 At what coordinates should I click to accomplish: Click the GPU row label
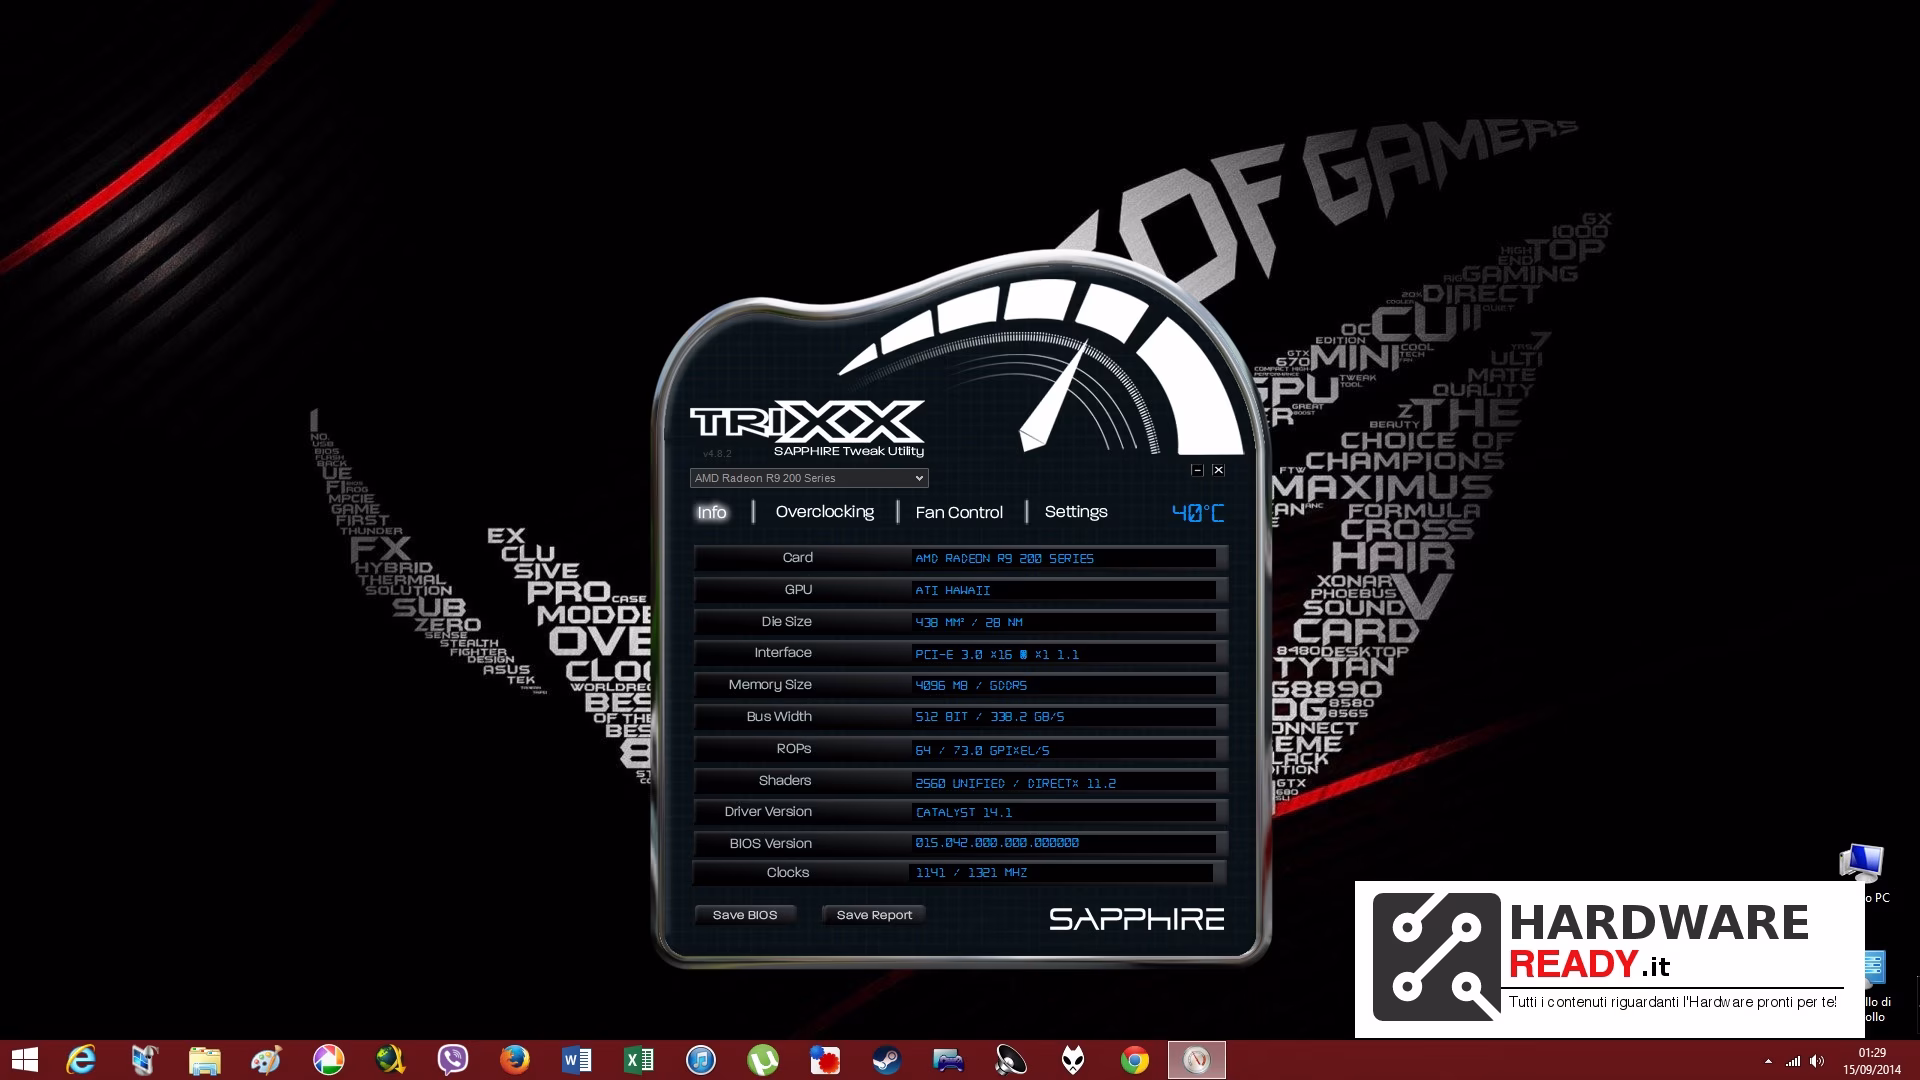point(798,590)
